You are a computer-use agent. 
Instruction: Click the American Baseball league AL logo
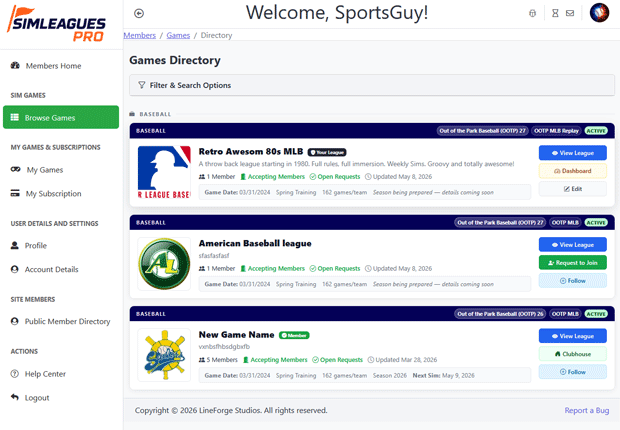pos(164,264)
